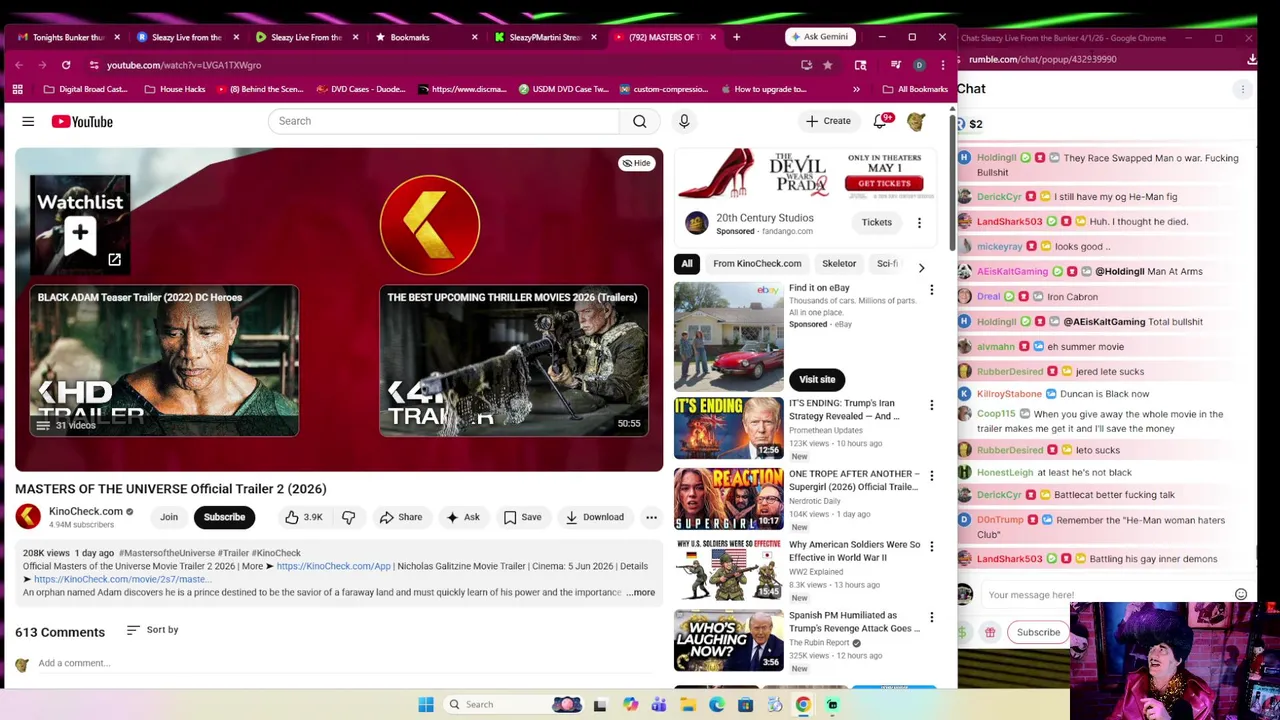Open the Why American Soldiers video thumbnail
Image resolution: width=1280 pixels, height=720 pixels.
tap(729, 570)
